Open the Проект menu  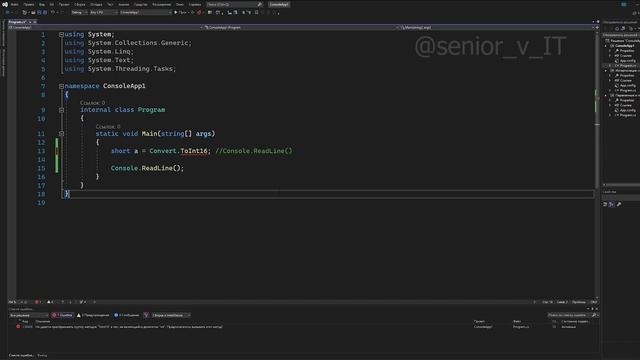point(64,4)
